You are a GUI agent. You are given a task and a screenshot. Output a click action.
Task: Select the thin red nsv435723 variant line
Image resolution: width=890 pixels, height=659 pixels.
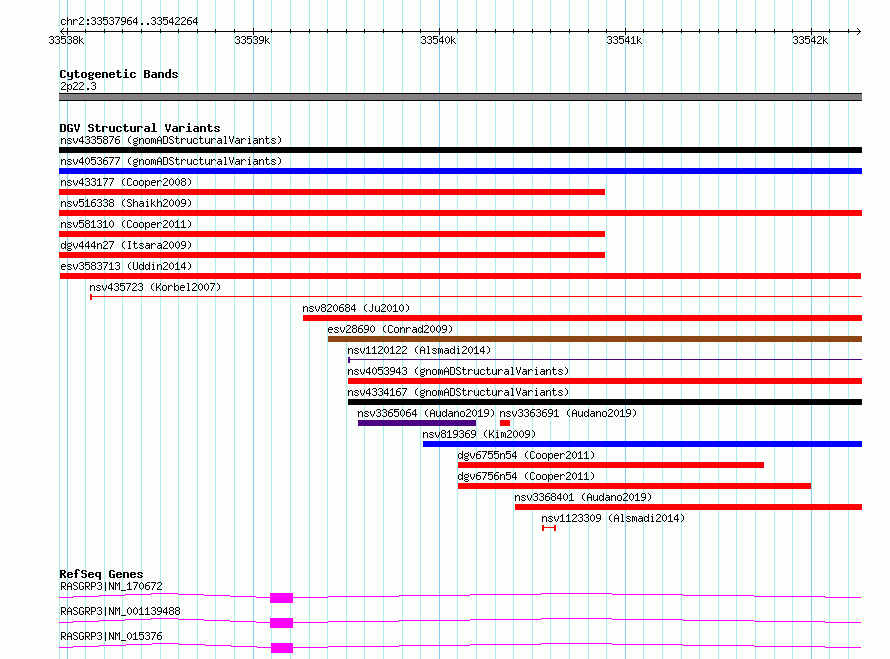(x=476, y=296)
